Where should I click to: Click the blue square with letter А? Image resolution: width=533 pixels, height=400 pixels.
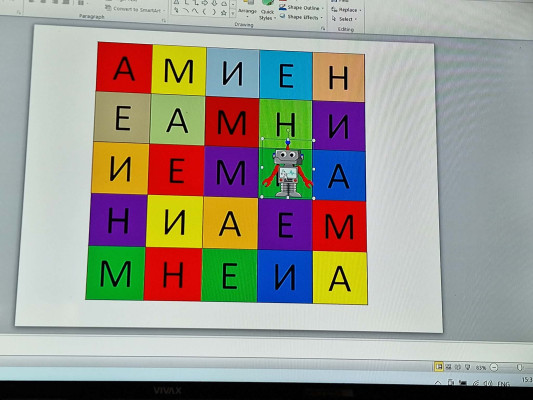pyautogui.click(x=339, y=176)
